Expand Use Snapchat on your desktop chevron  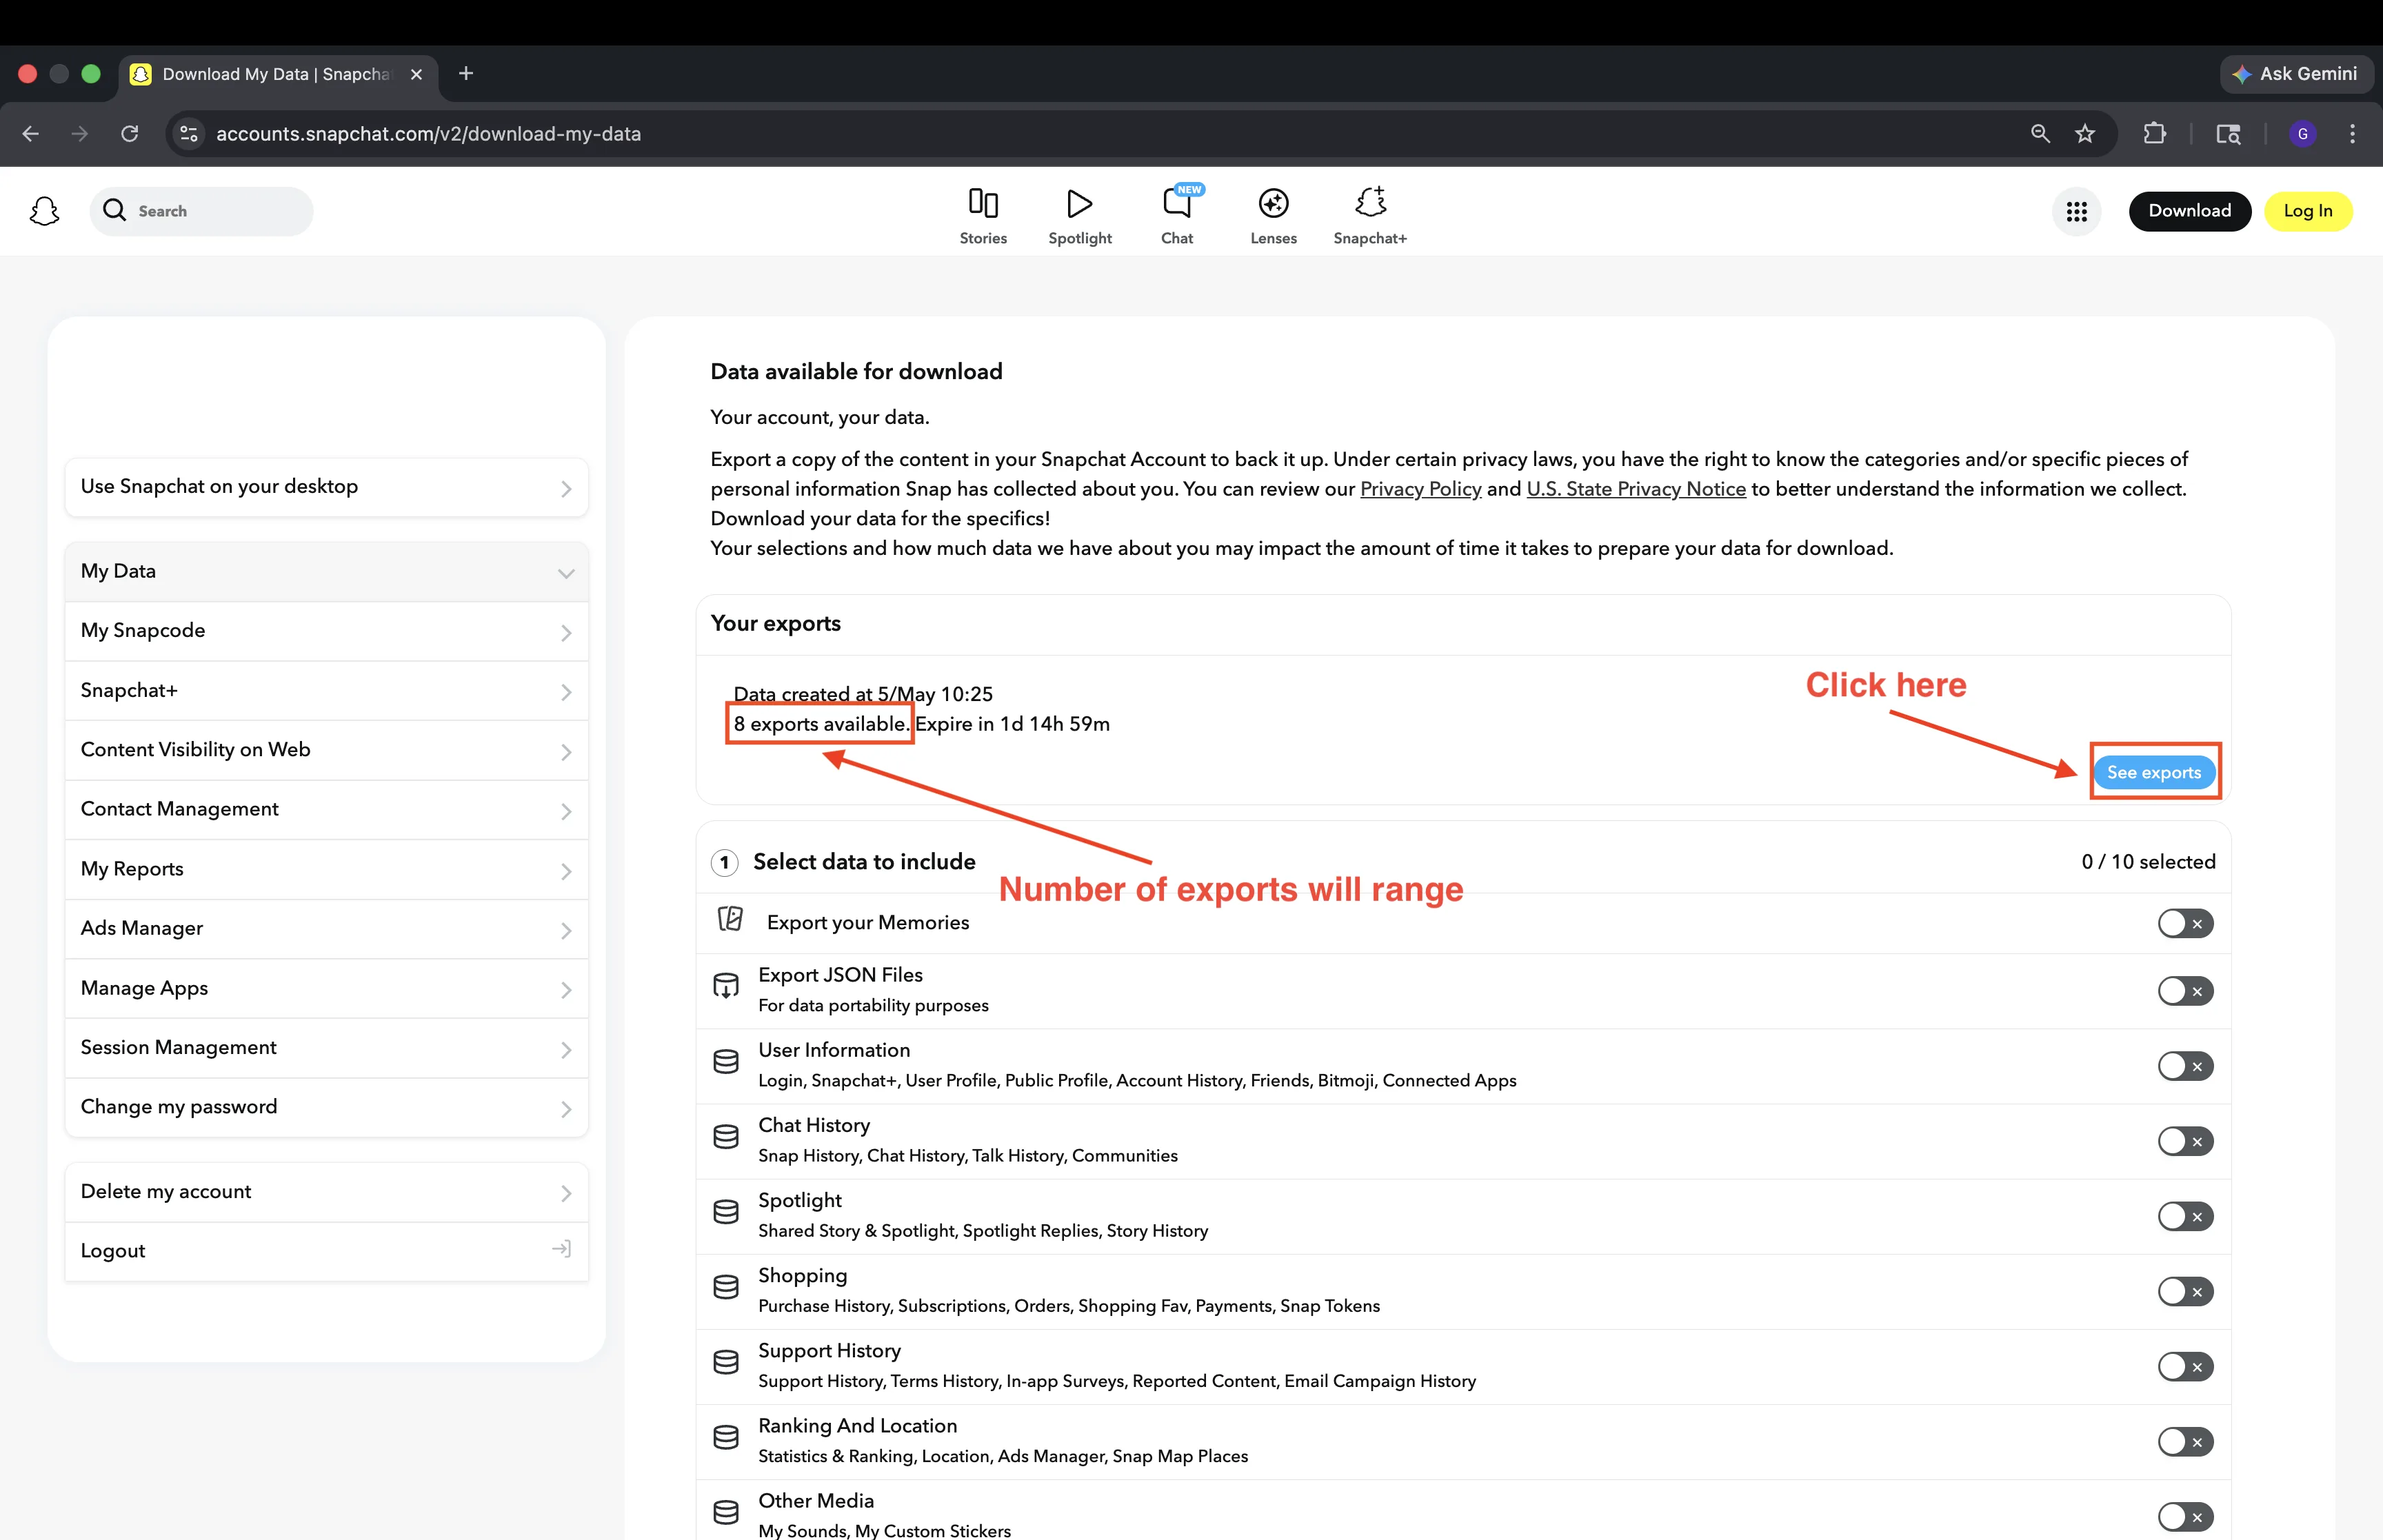[x=566, y=489]
